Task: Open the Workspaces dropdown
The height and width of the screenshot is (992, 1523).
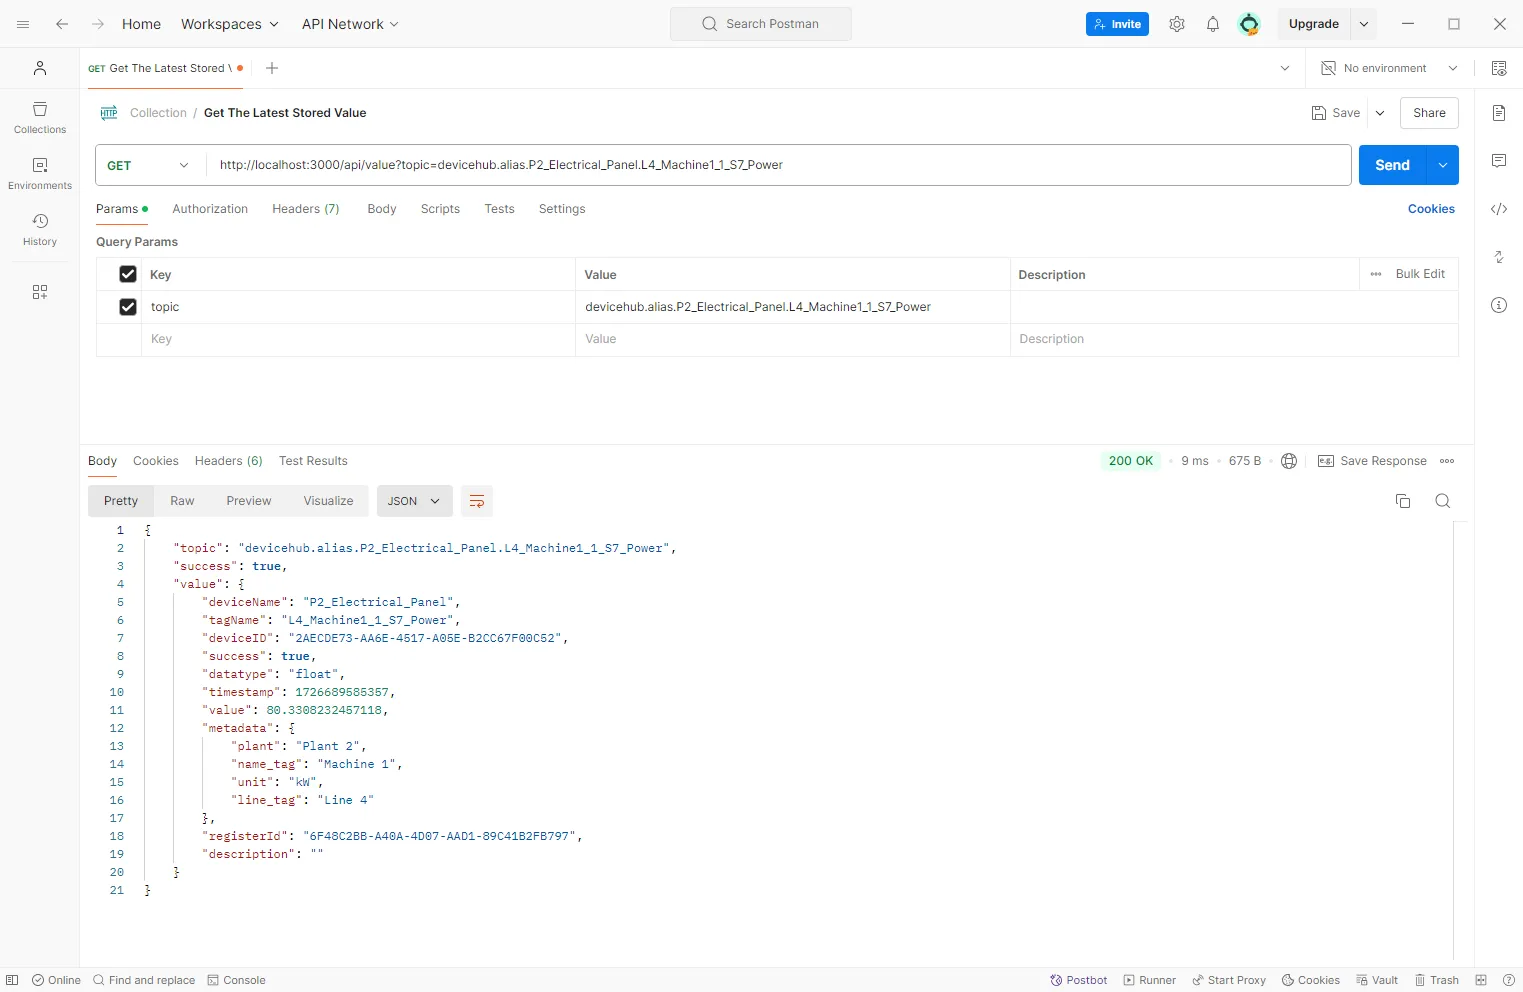Action: [x=230, y=24]
